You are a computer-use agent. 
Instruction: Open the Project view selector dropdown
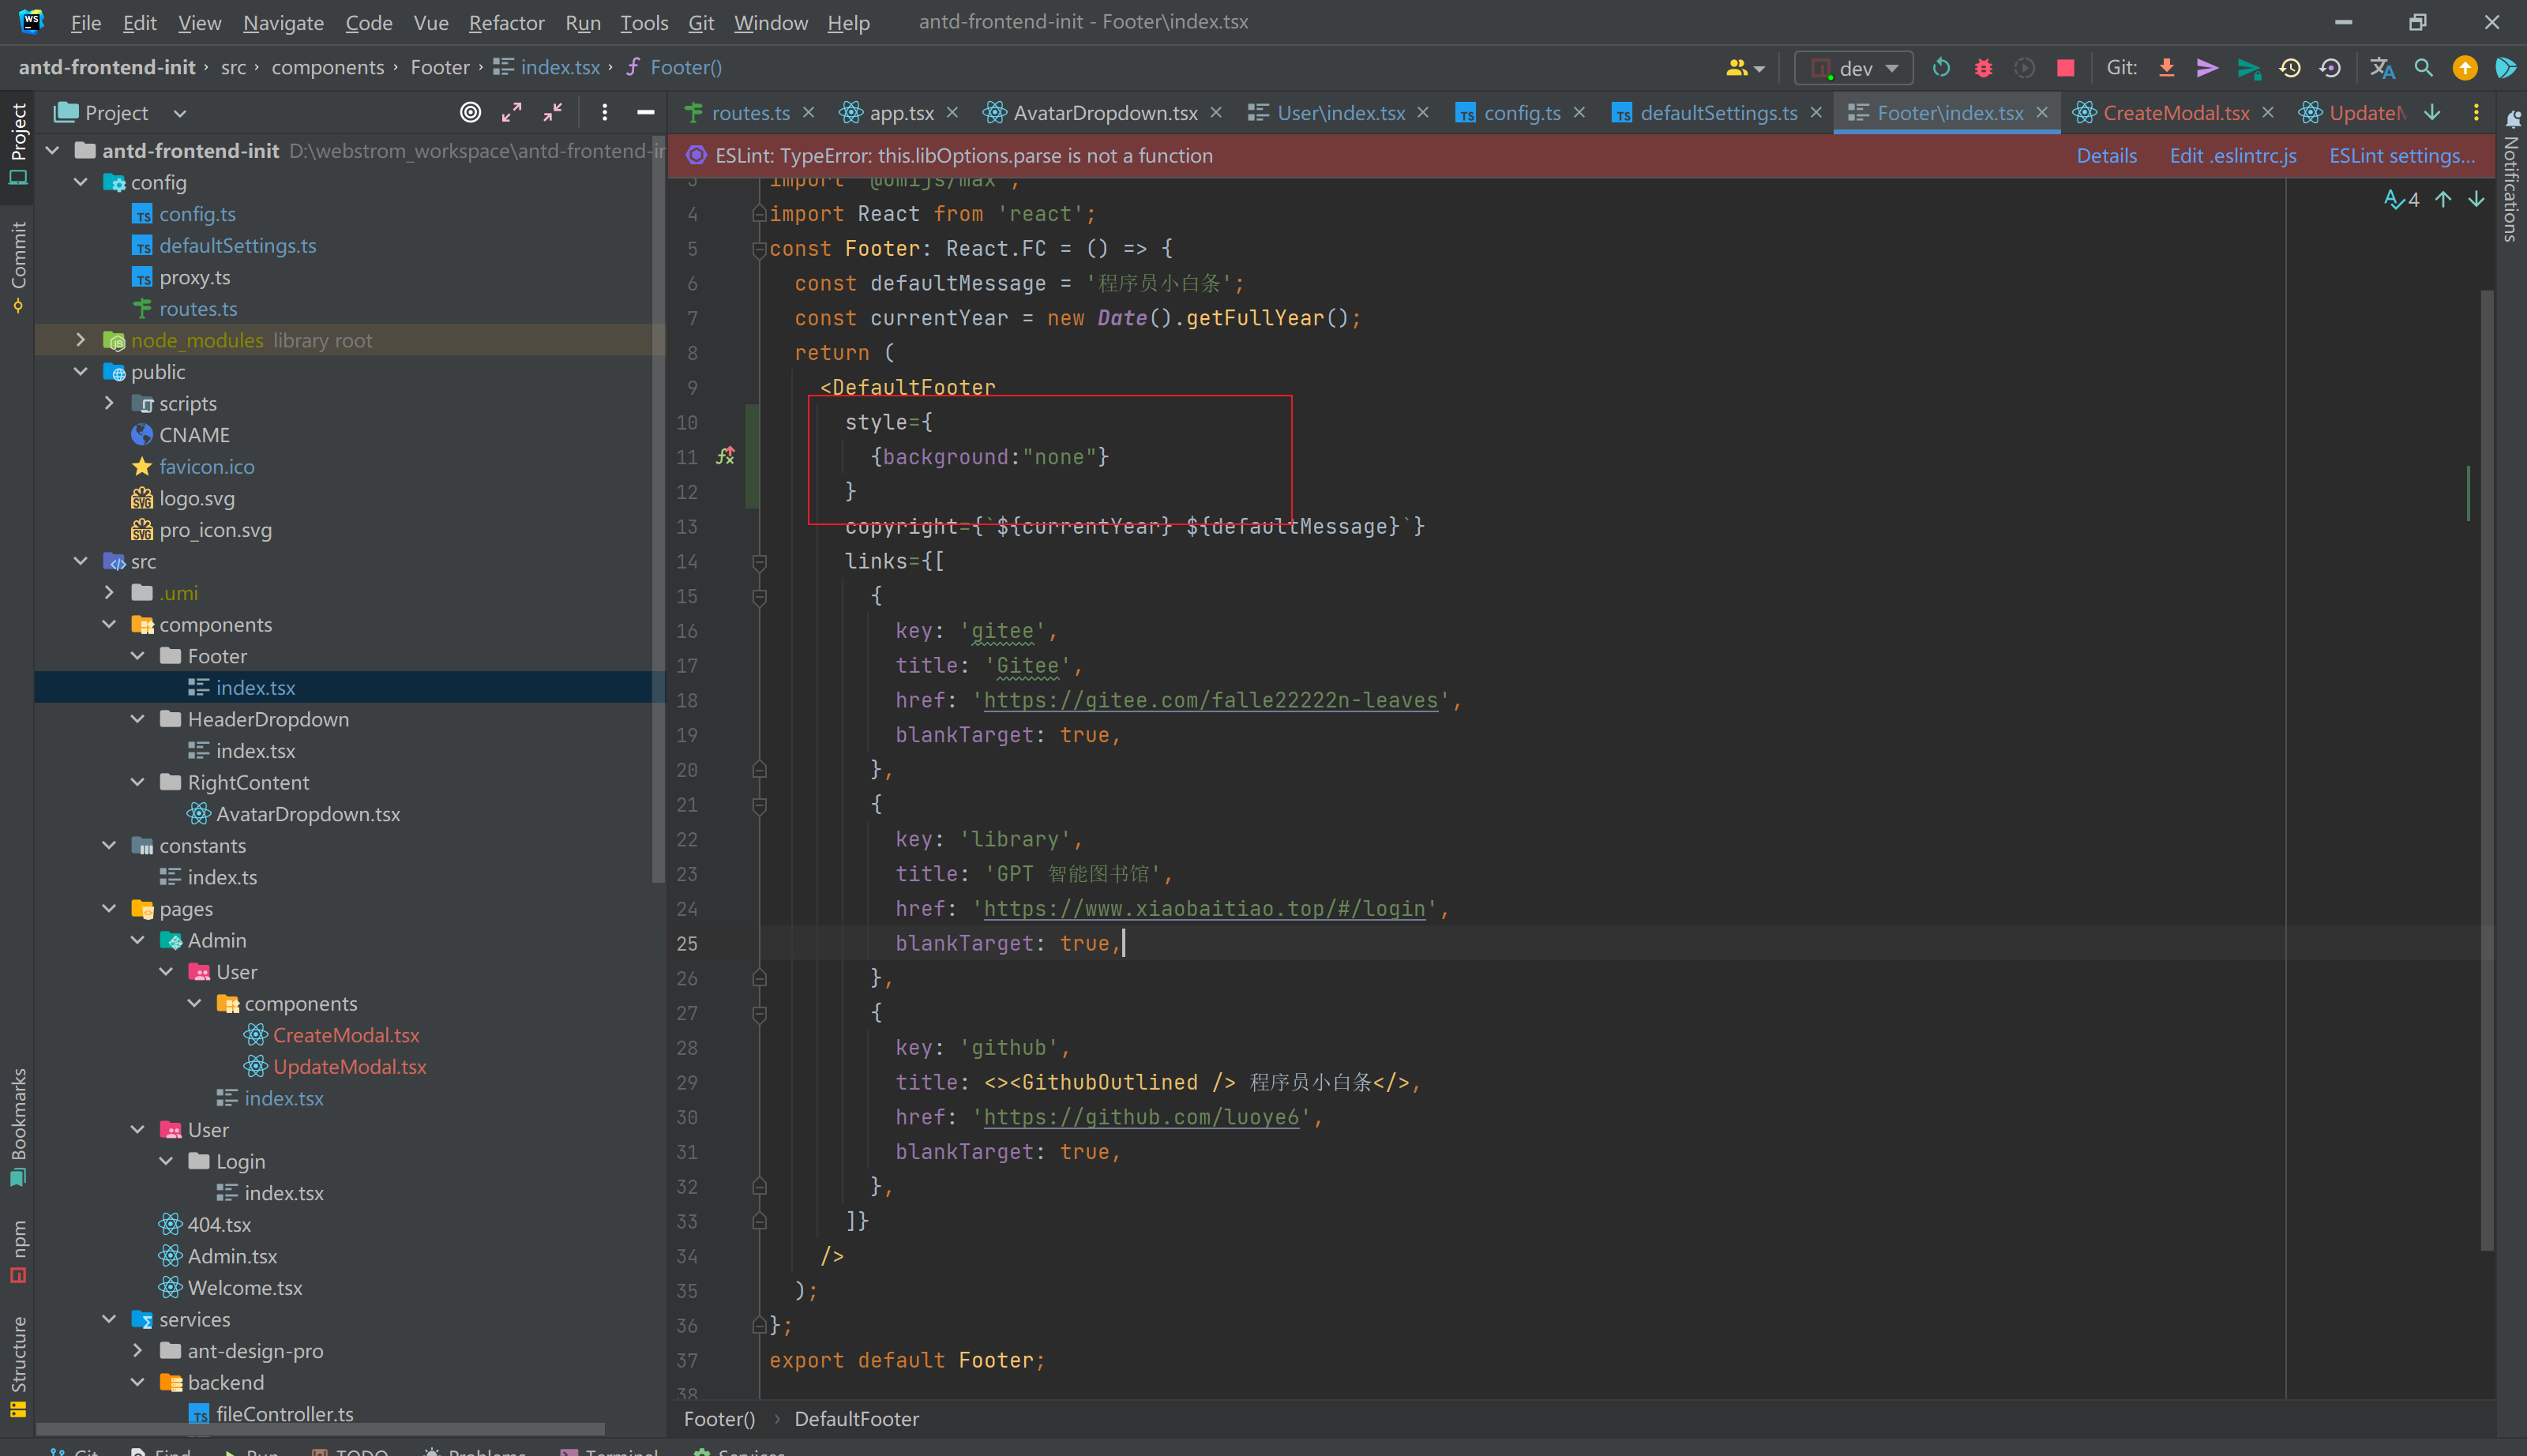(179, 113)
